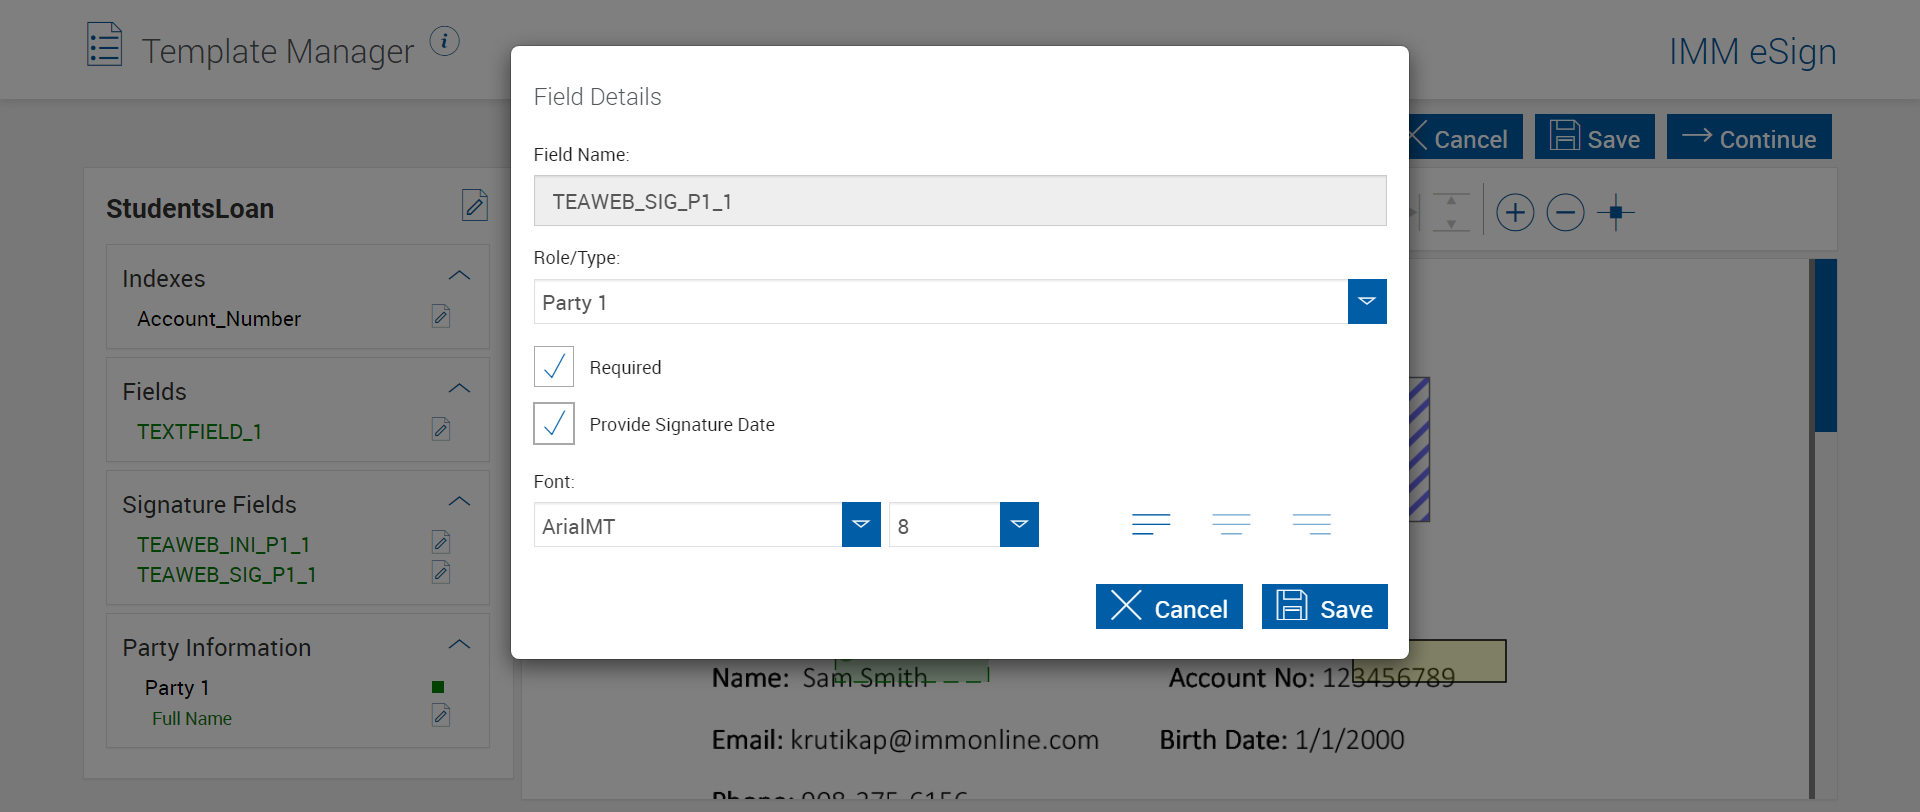Cancel the Field Details dialog
Screen dimensions: 1920x812
[x=1169, y=607]
